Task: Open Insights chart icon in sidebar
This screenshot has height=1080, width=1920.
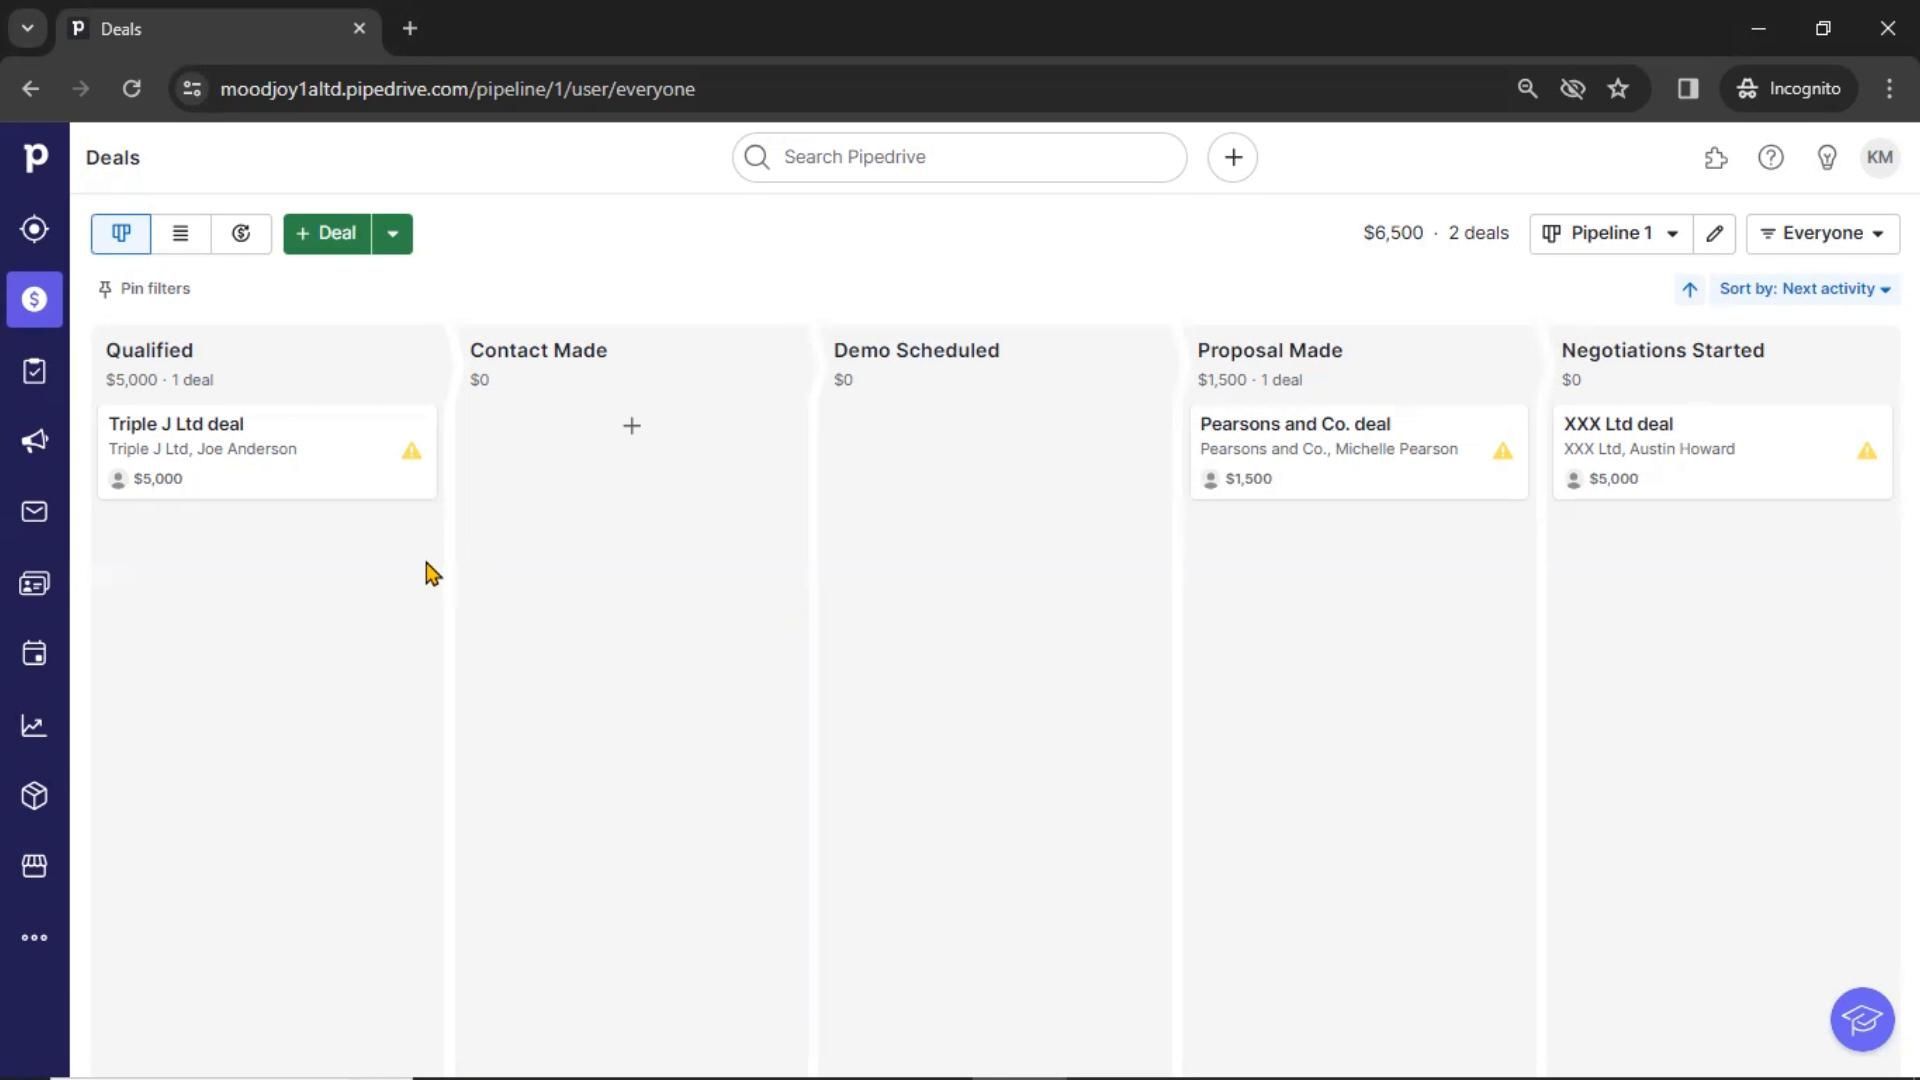Action: (x=34, y=725)
